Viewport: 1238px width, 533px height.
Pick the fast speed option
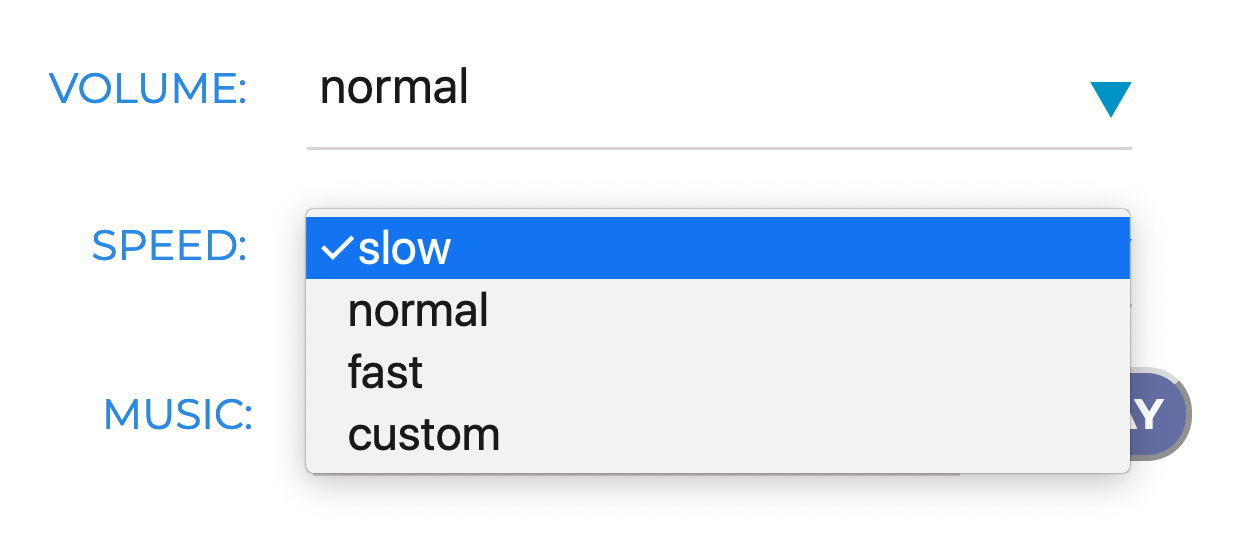click(385, 373)
